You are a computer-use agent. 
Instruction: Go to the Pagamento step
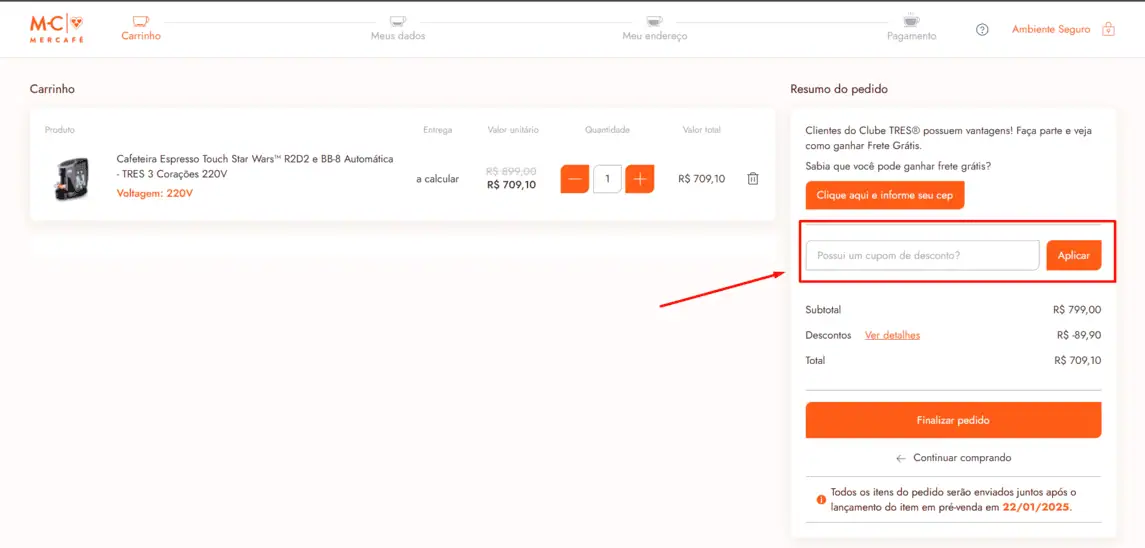pyautogui.click(x=911, y=36)
